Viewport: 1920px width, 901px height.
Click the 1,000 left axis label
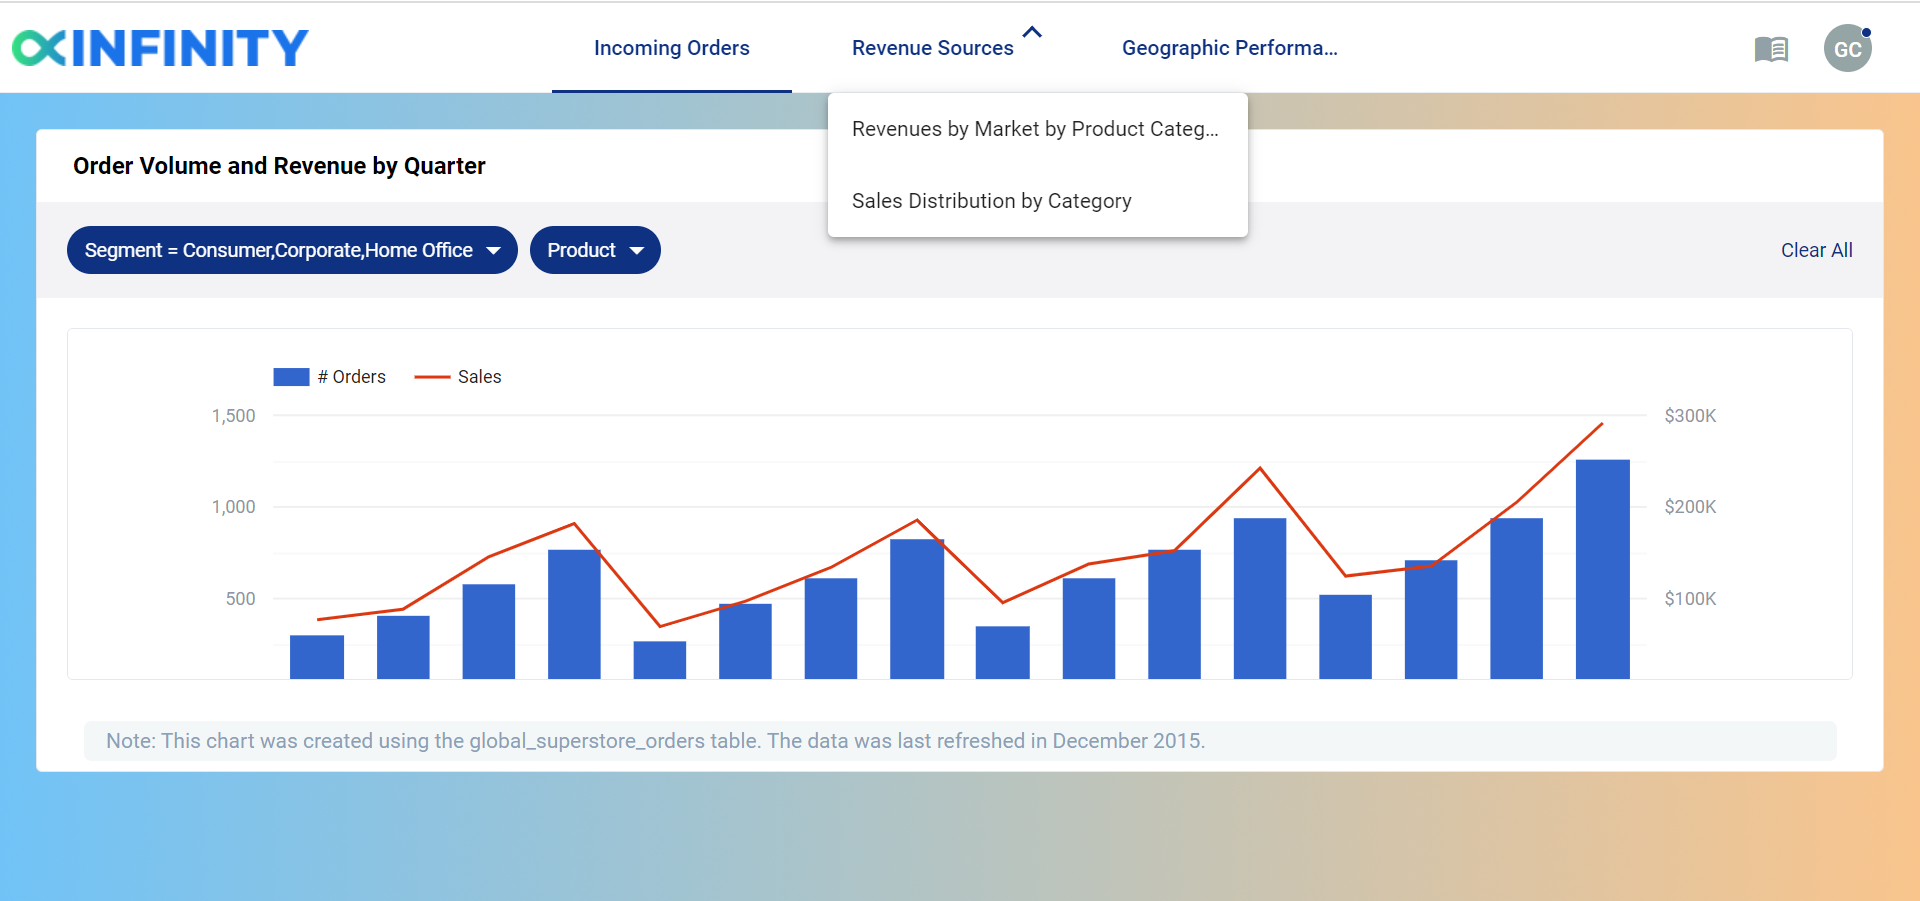point(233,507)
